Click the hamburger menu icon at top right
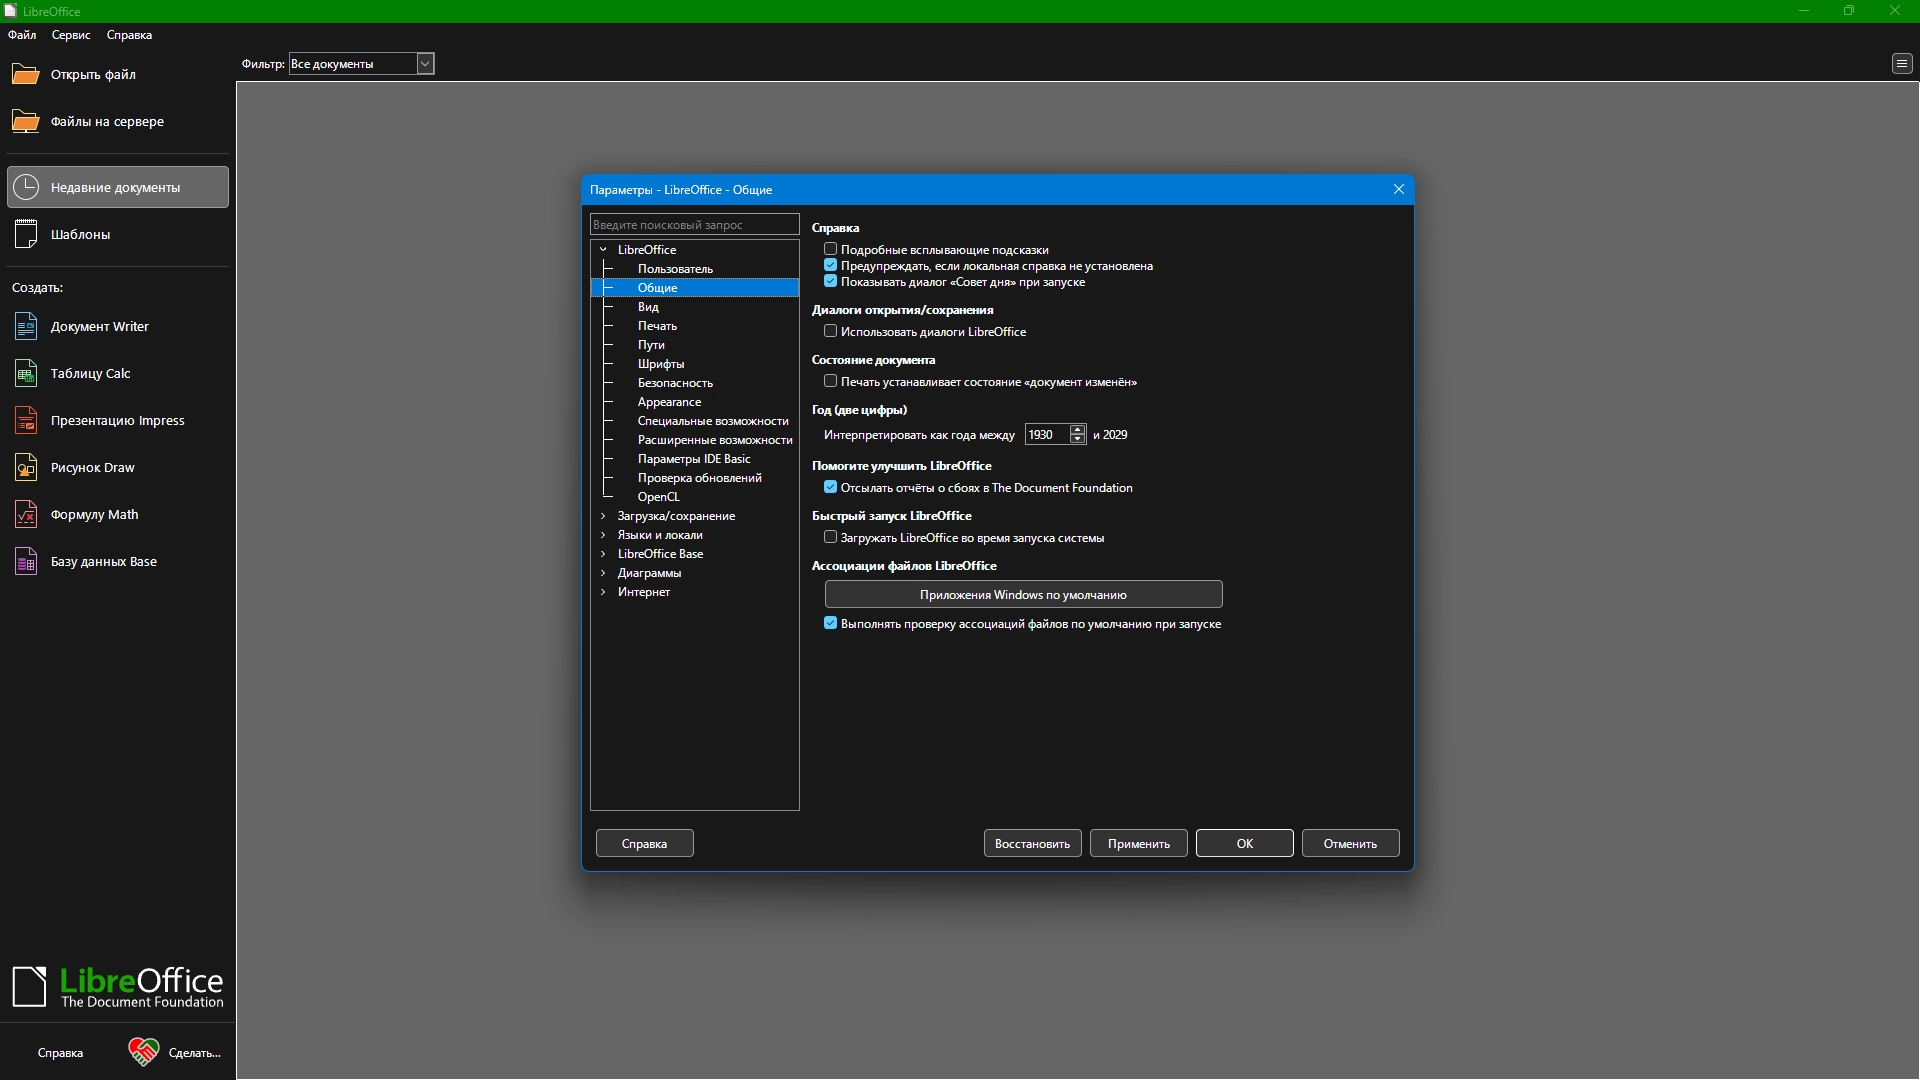1920x1080 pixels. click(x=1901, y=64)
